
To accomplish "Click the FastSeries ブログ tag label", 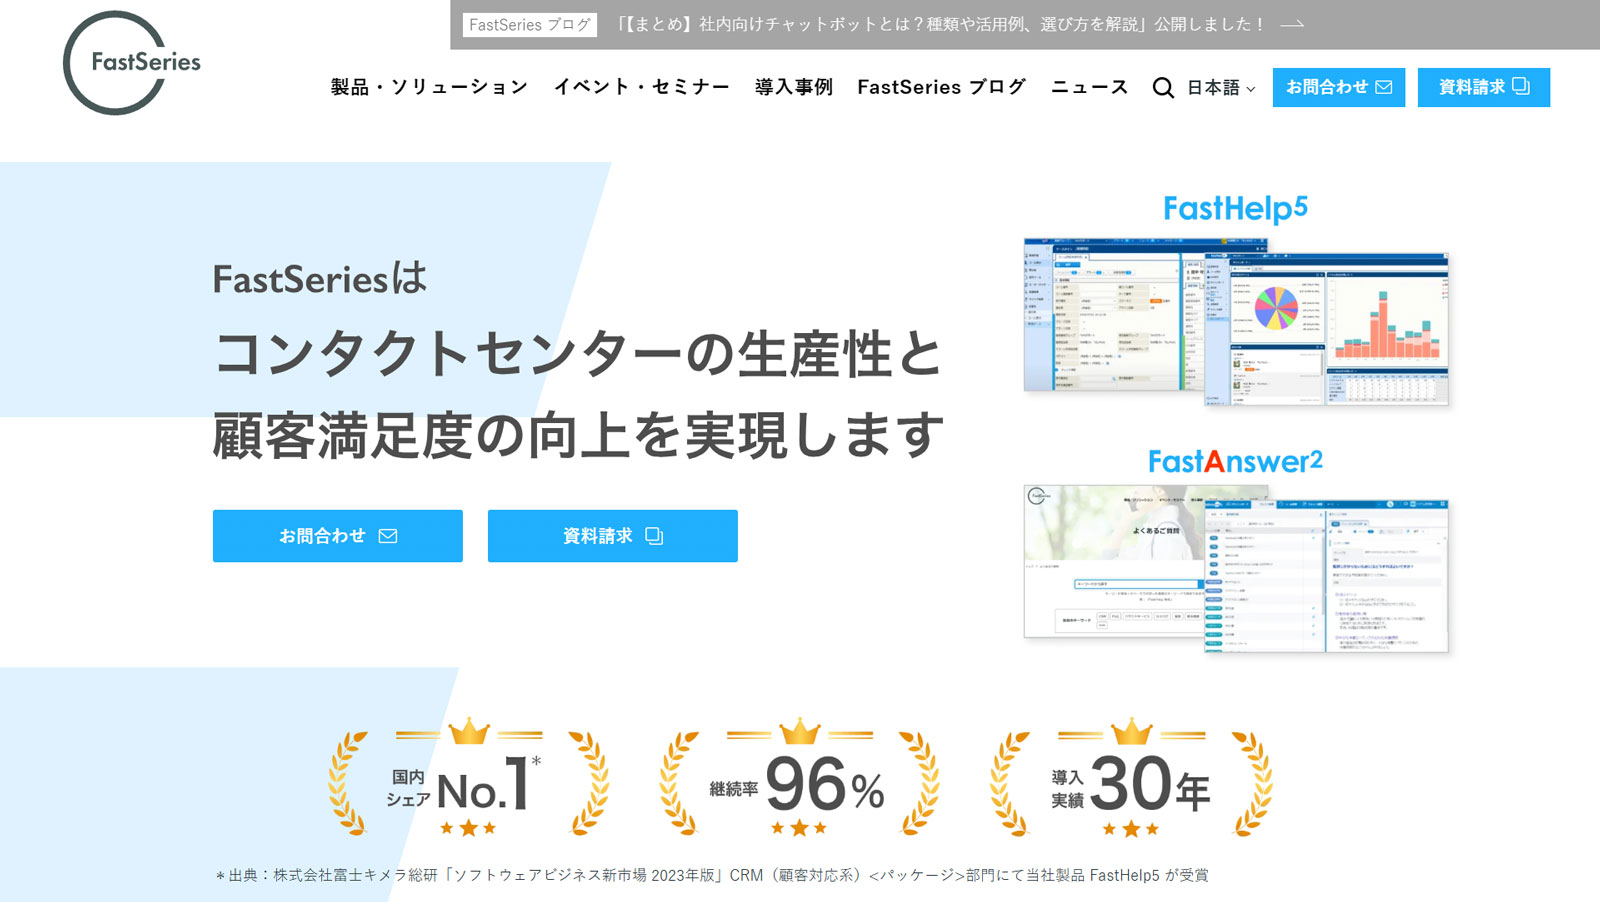I will coord(530,25).
